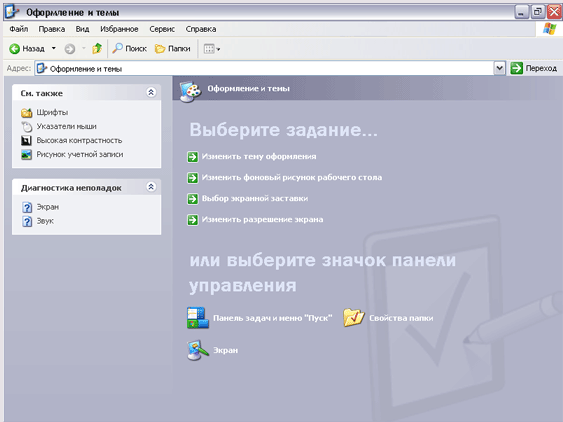The image size is (563, 422).
Task: Open the Файл menu
Action: click(x=19, y=29)
